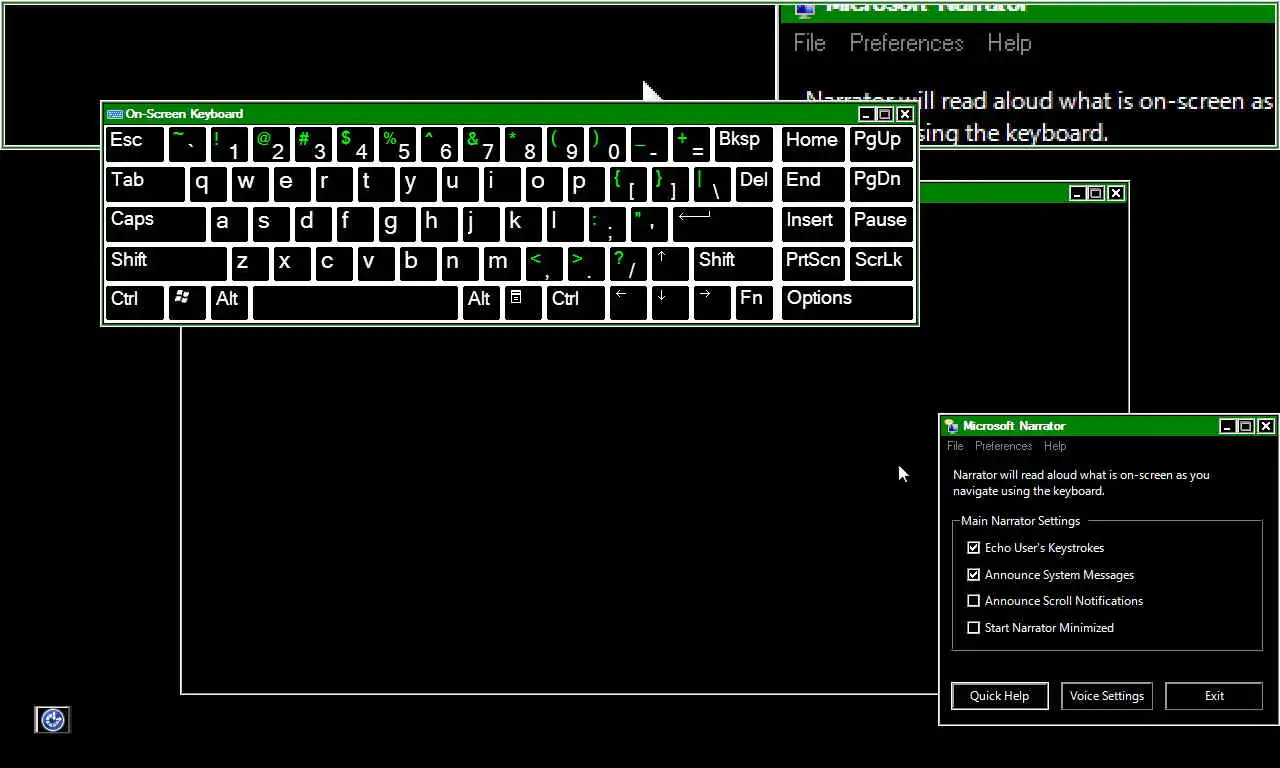Click the Quick Help button
The height and width of the screenshot is (768, 1280).
click(999, 696)
